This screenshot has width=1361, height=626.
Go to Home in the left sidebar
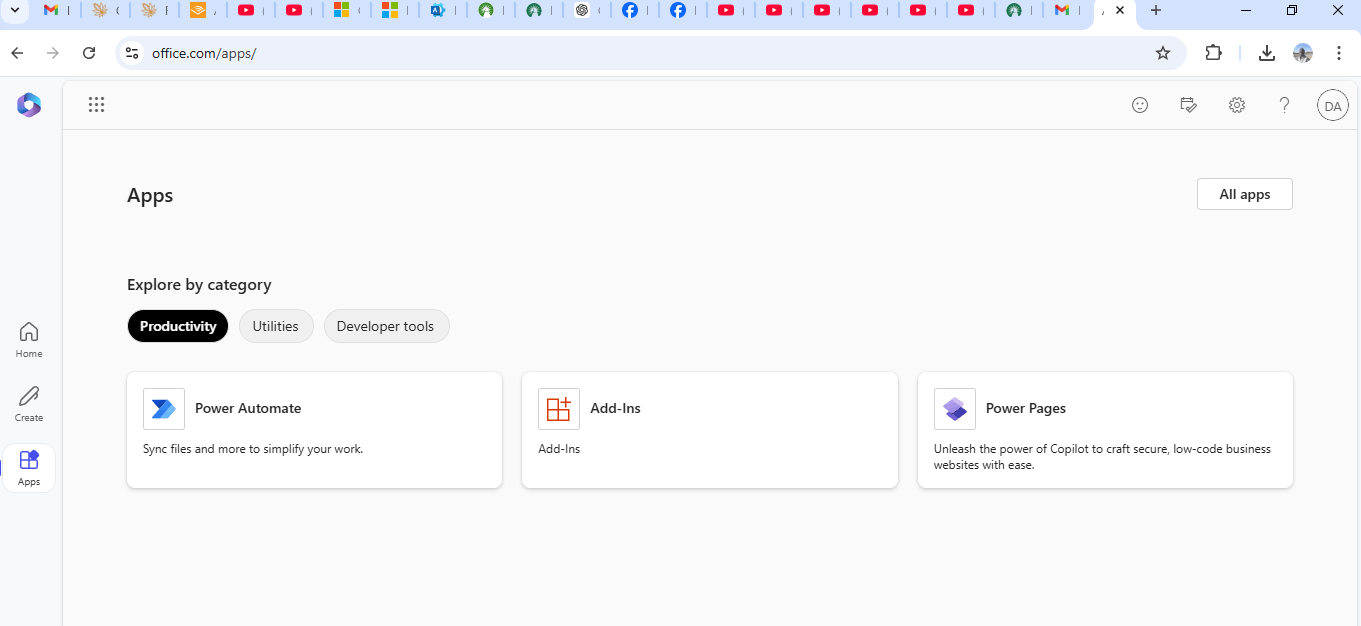pyautogui.click(x=29, y=340)
